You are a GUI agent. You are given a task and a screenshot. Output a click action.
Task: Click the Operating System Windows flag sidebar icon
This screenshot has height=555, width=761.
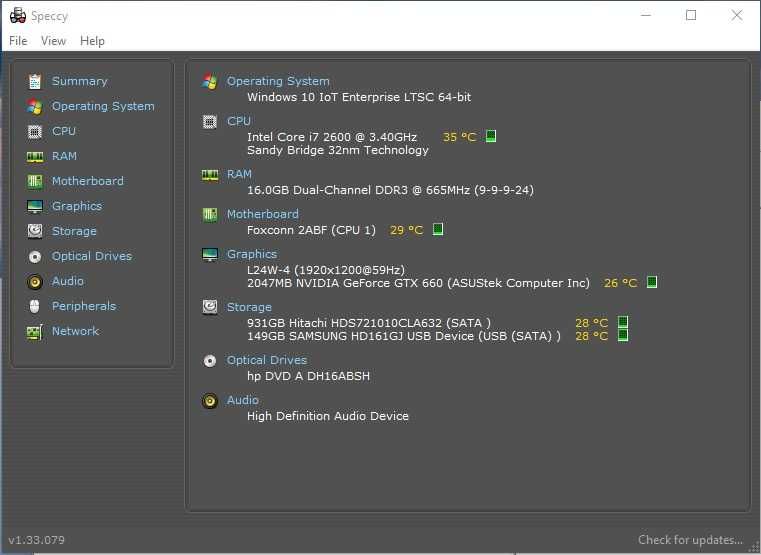(34, 106)
